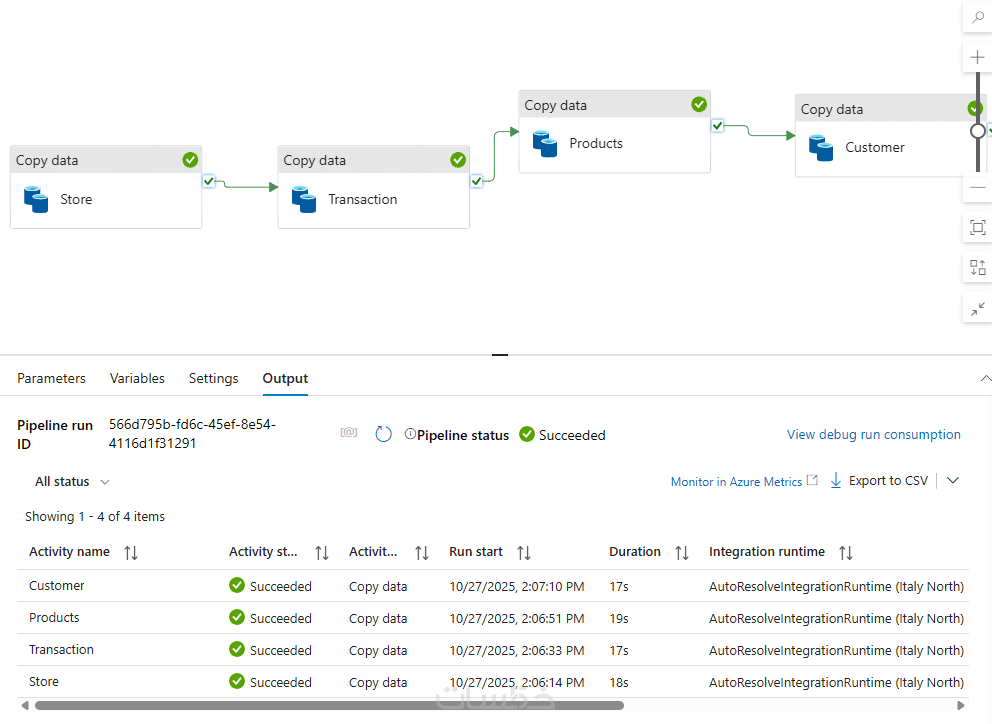The height and width of the screenshot is (724, 992).
Task: Expand the Export to CSV options chevron
Action: pos(953,481)
